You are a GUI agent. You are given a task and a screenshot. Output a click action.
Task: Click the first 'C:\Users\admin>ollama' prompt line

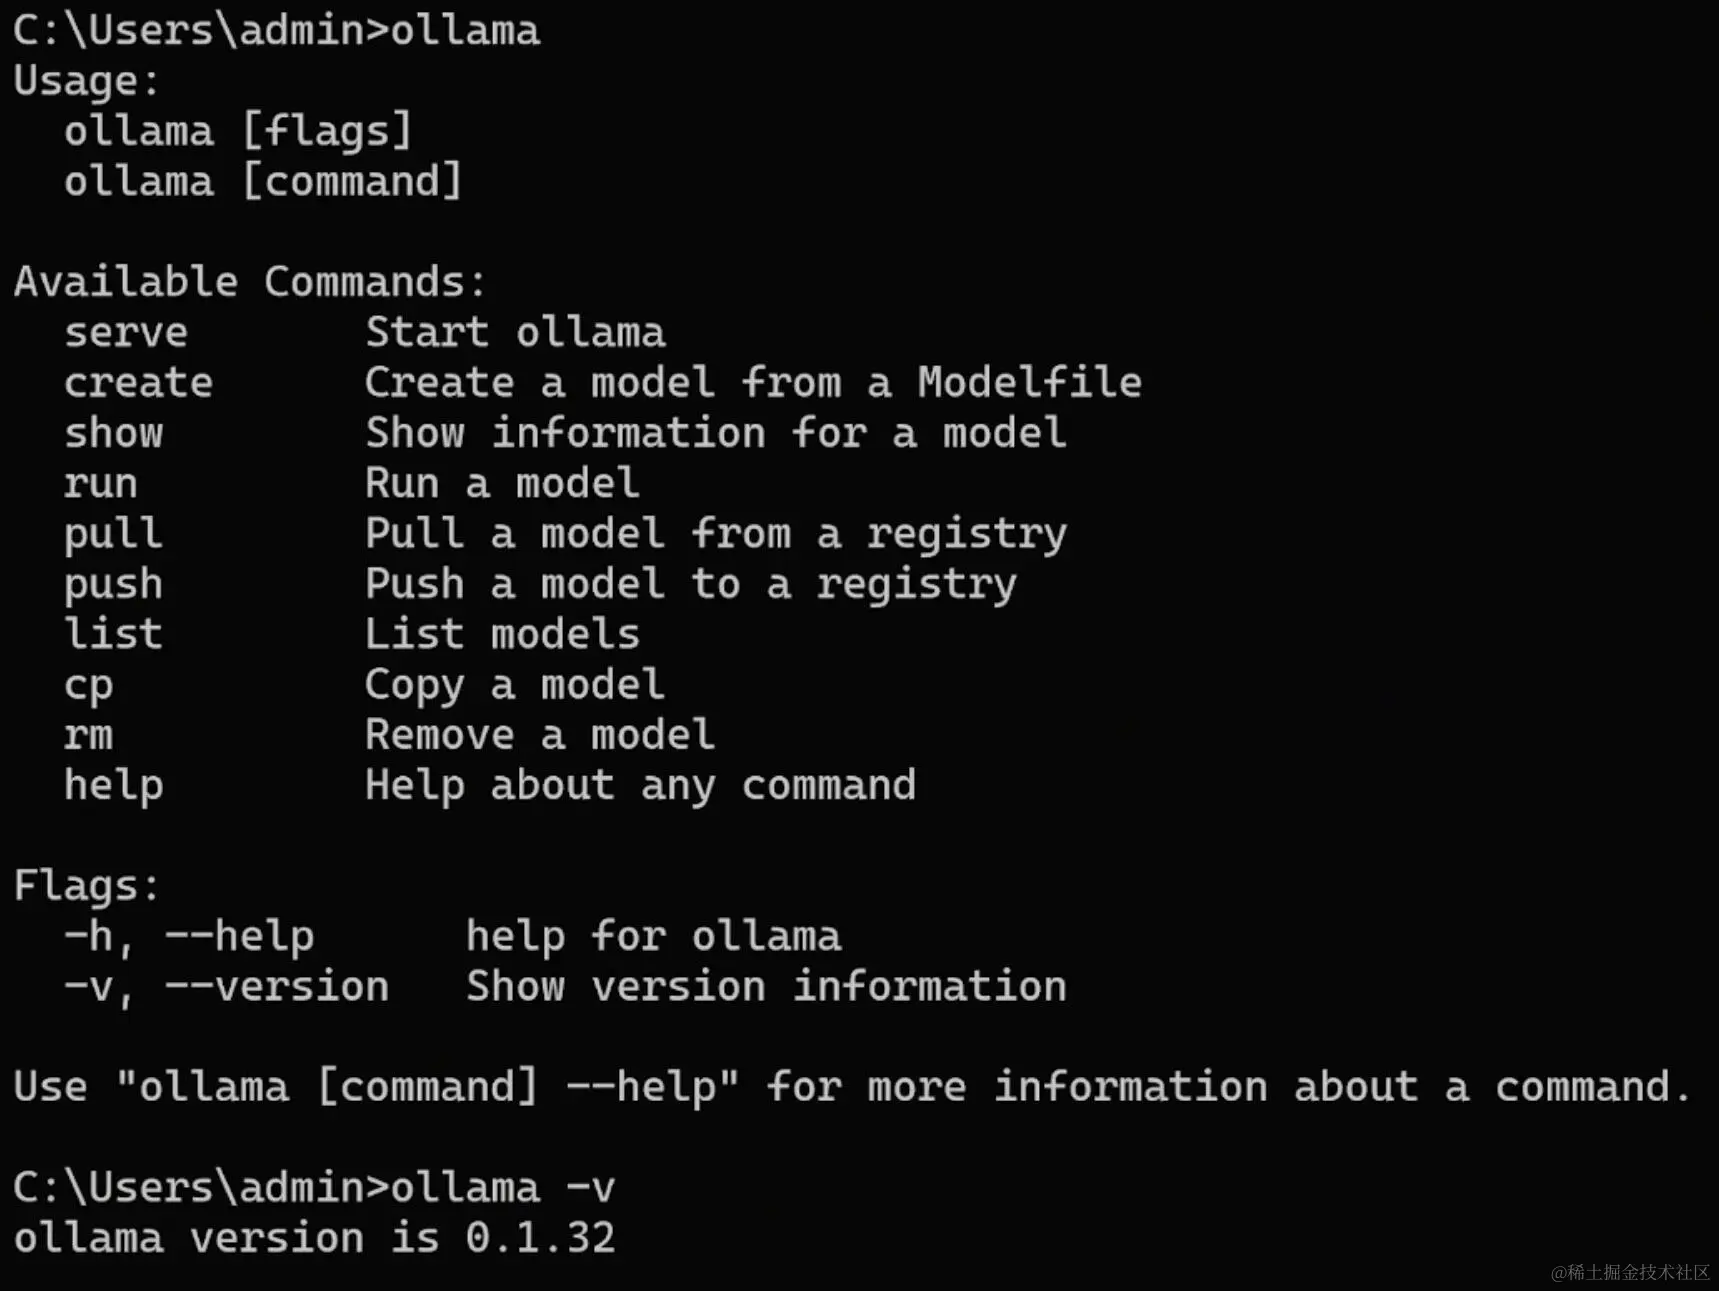(x=277, y=30)
